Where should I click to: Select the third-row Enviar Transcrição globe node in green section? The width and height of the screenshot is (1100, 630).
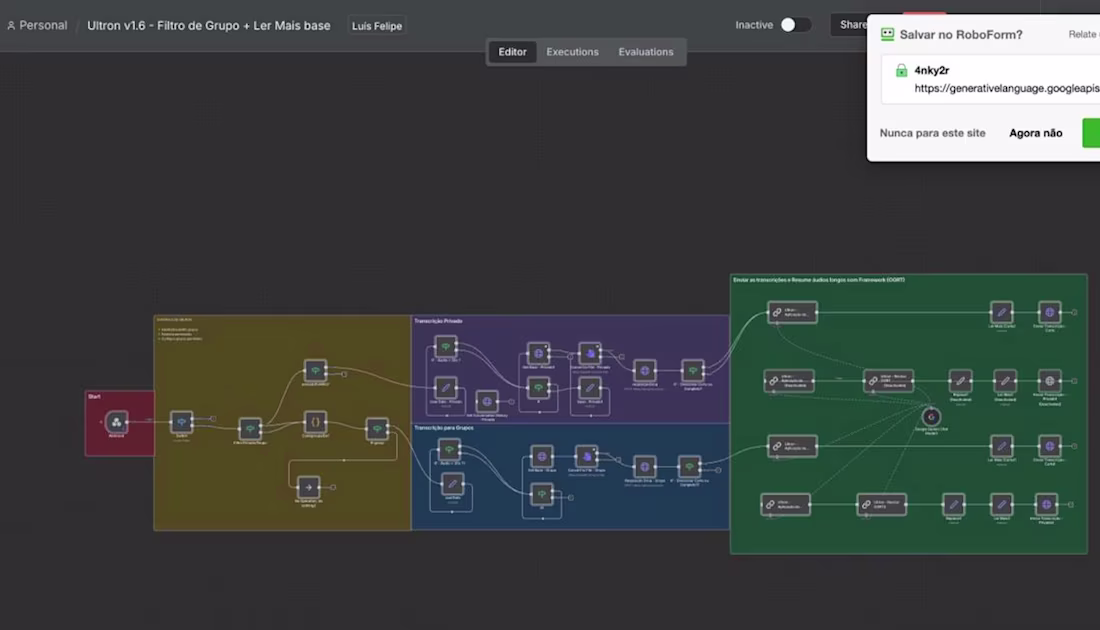[x=1049, y=446]
